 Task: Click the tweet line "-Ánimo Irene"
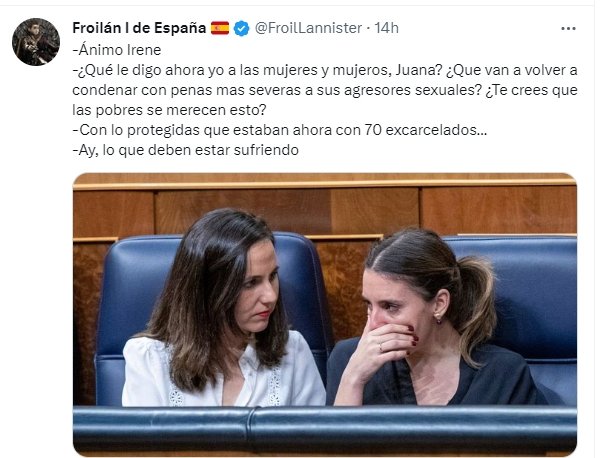pyautogui.click(x=117, y=50)
